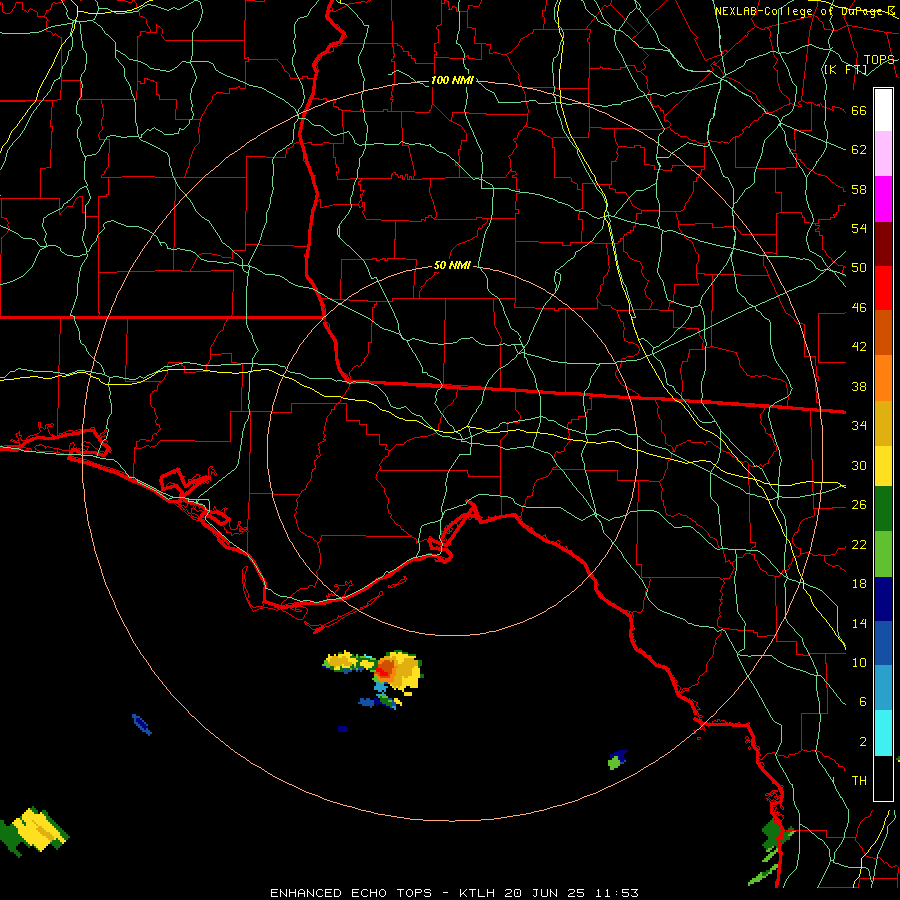Select the light blue legend swatch
Image resolution: width=900 pixels, height=900 pixels.
[x=883, y=688]
